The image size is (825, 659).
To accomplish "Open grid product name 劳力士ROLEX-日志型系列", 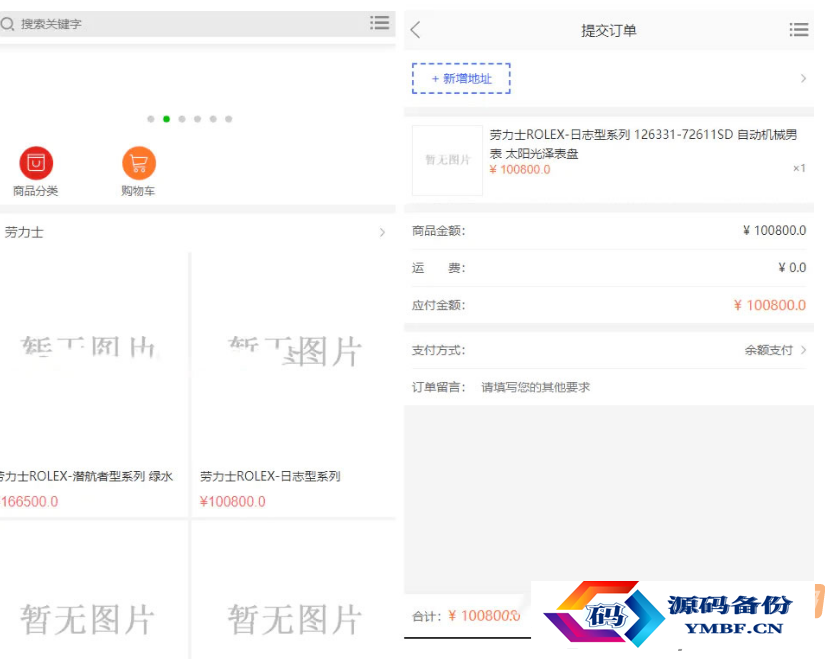I will (270, 476).
